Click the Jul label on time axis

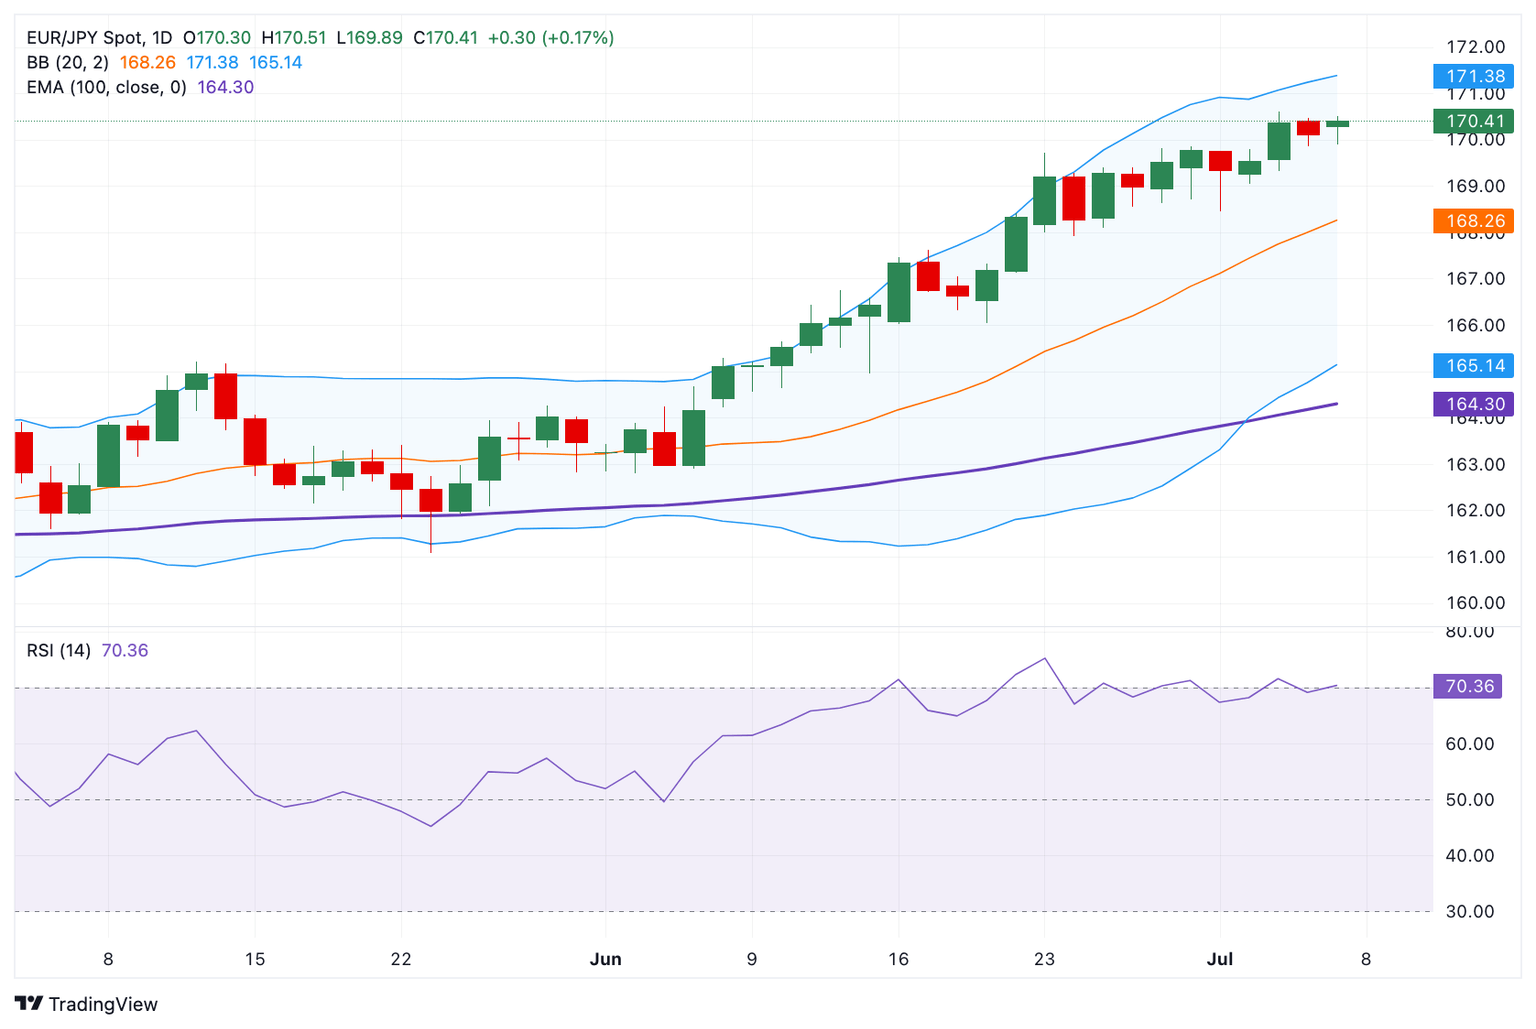tap(1219, 959)
